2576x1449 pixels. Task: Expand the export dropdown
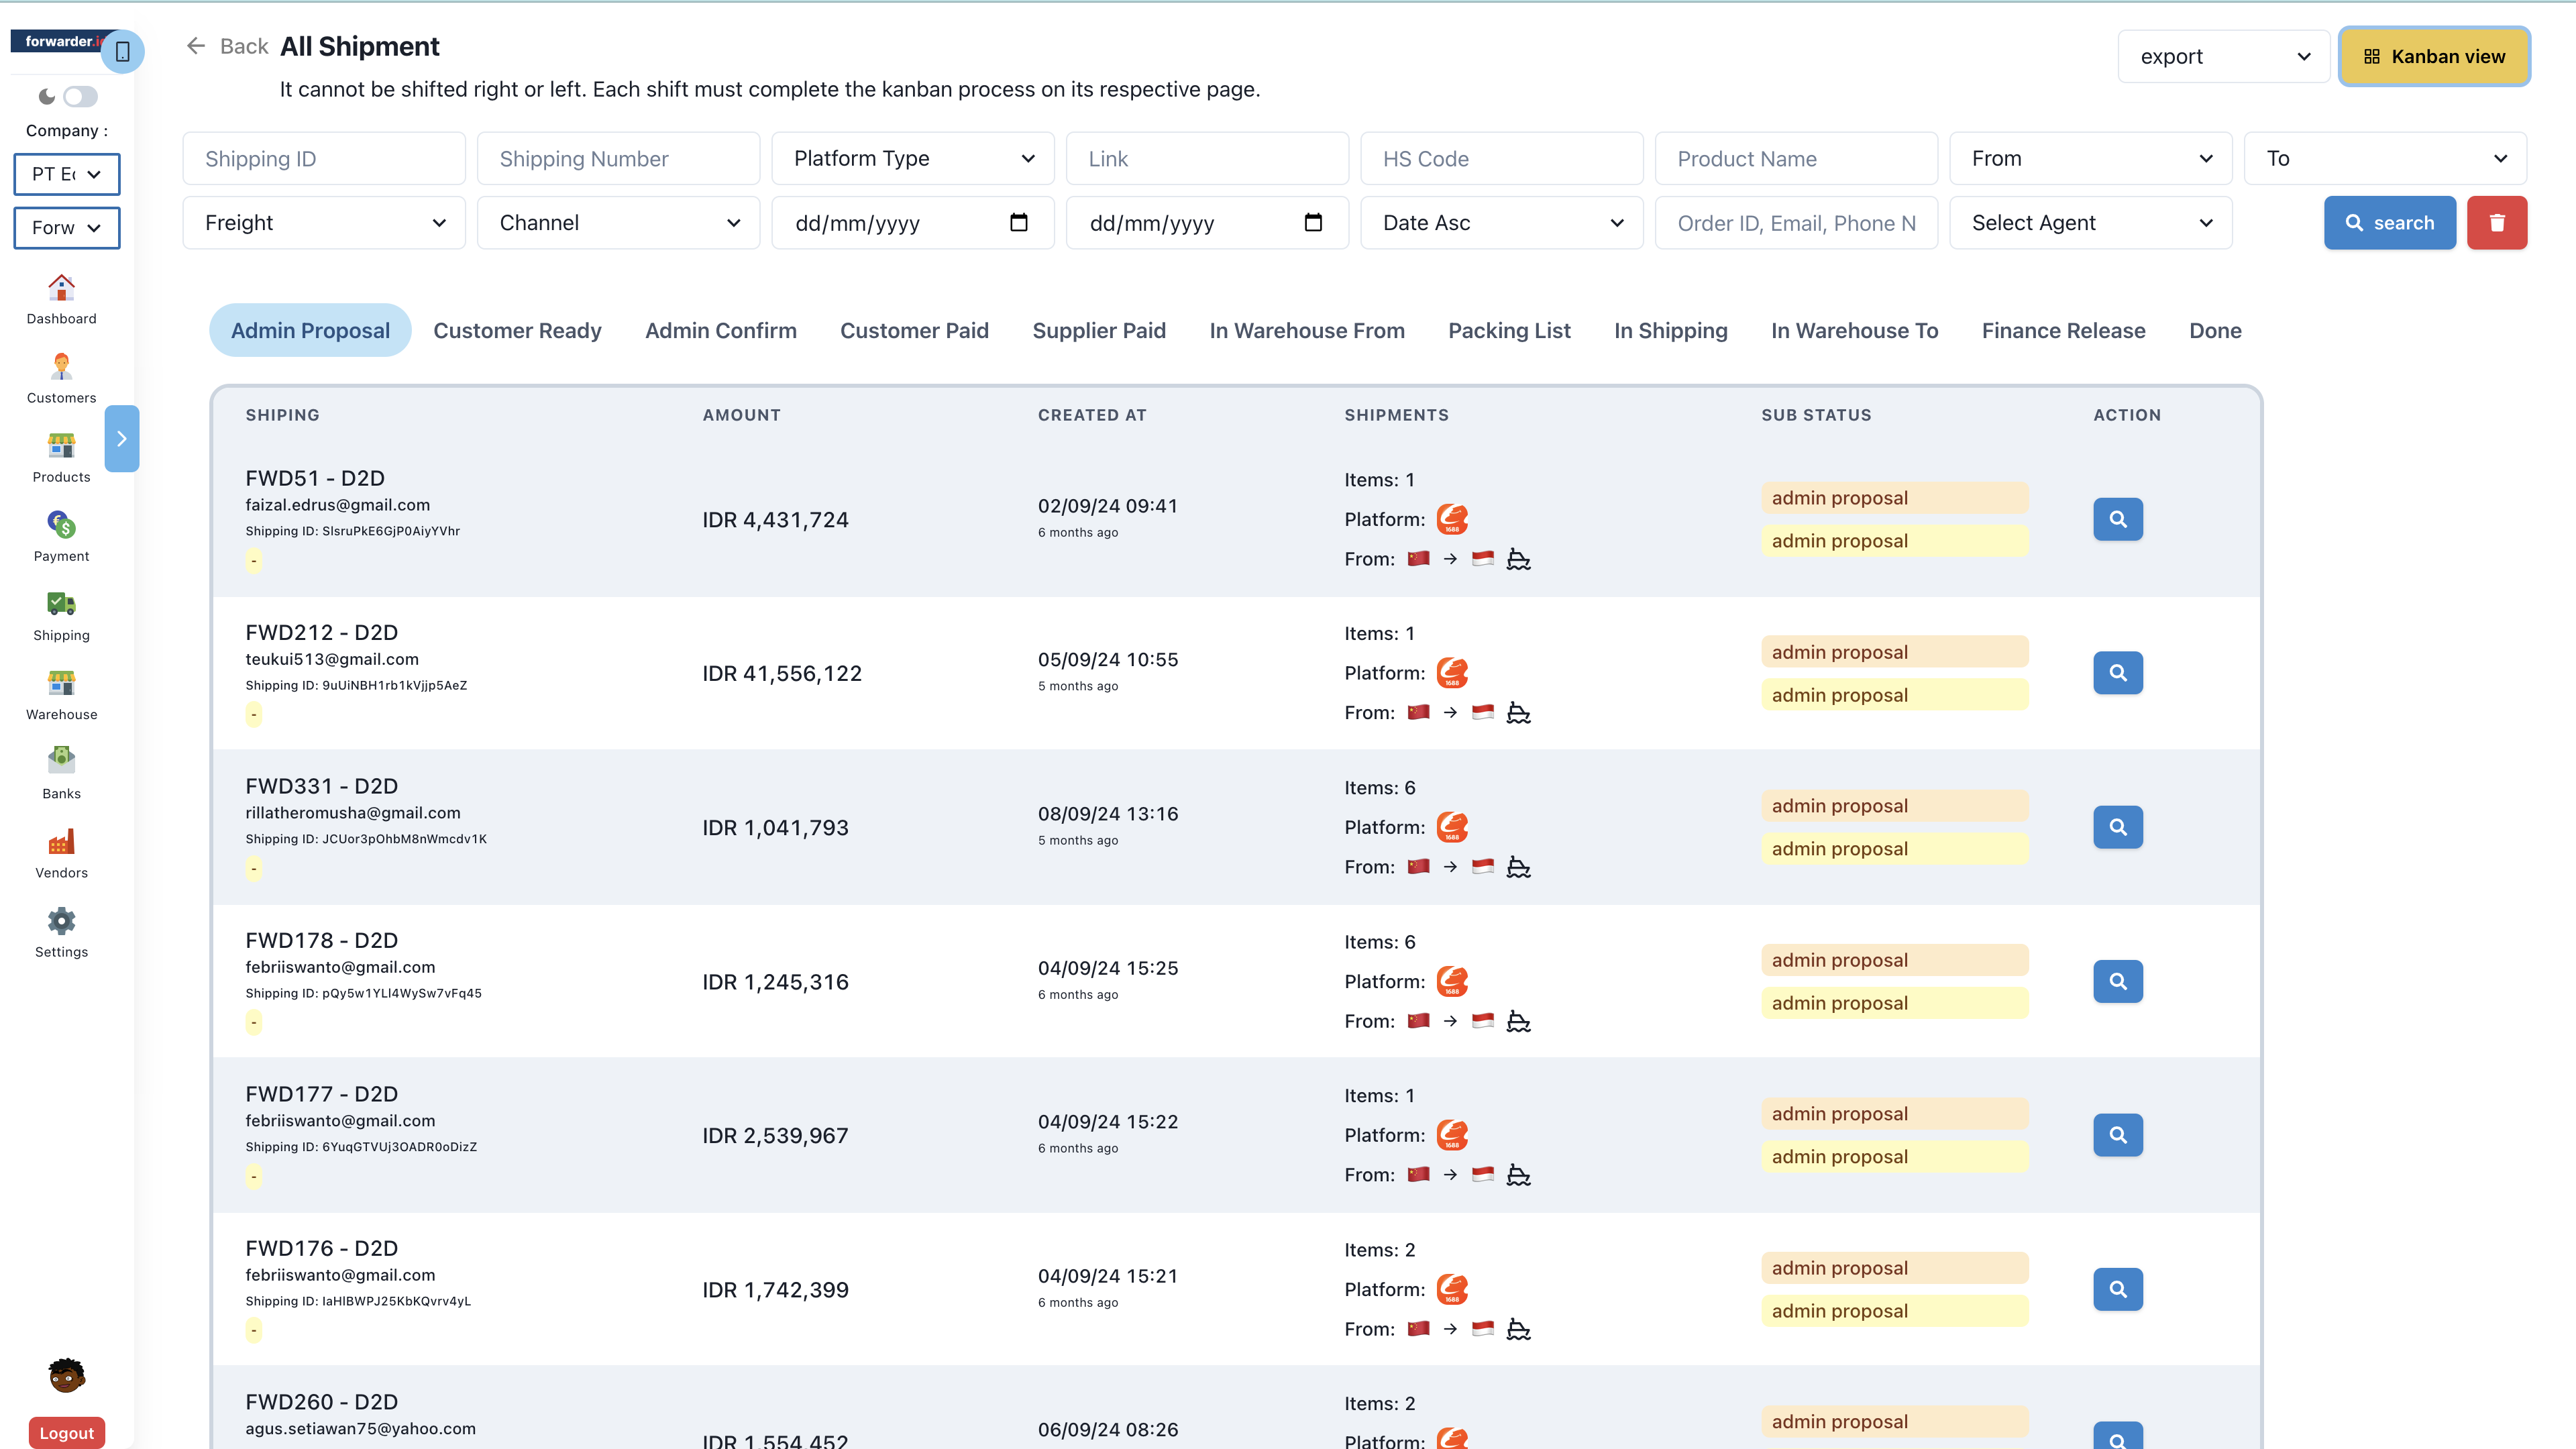[2223, 57]
